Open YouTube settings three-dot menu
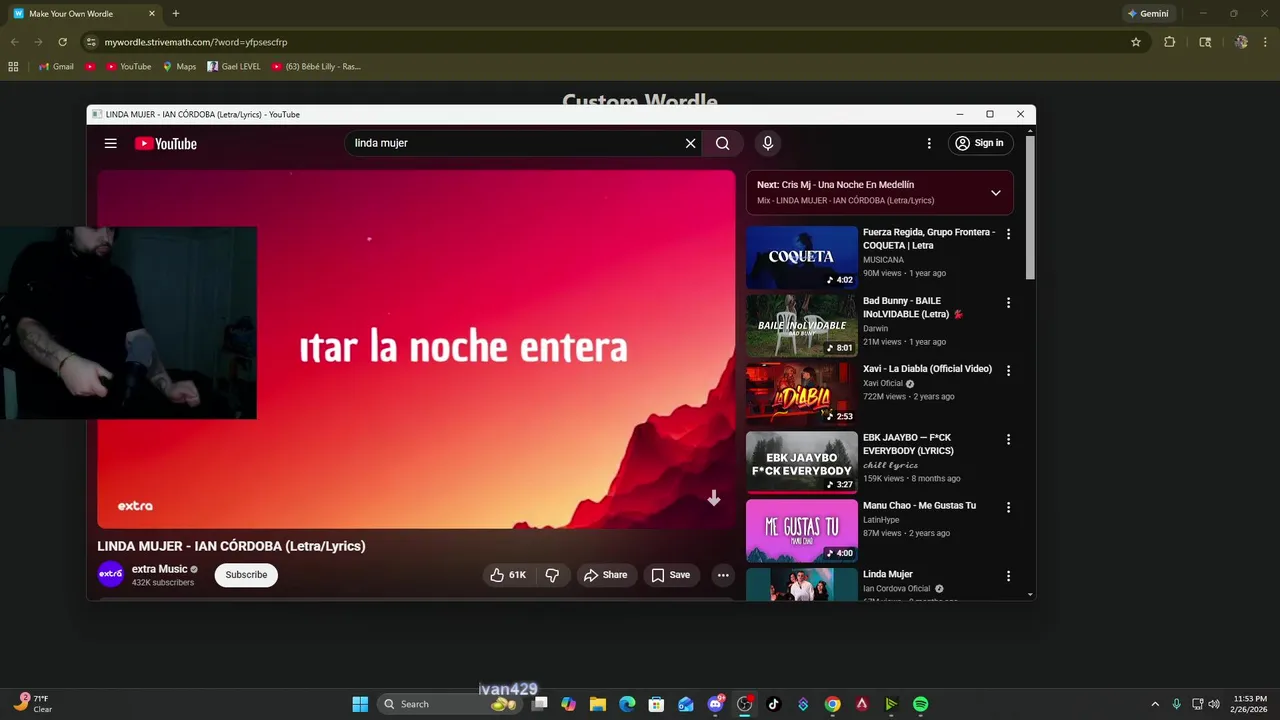Screen dimensions: 1280x720 point(929,143)
